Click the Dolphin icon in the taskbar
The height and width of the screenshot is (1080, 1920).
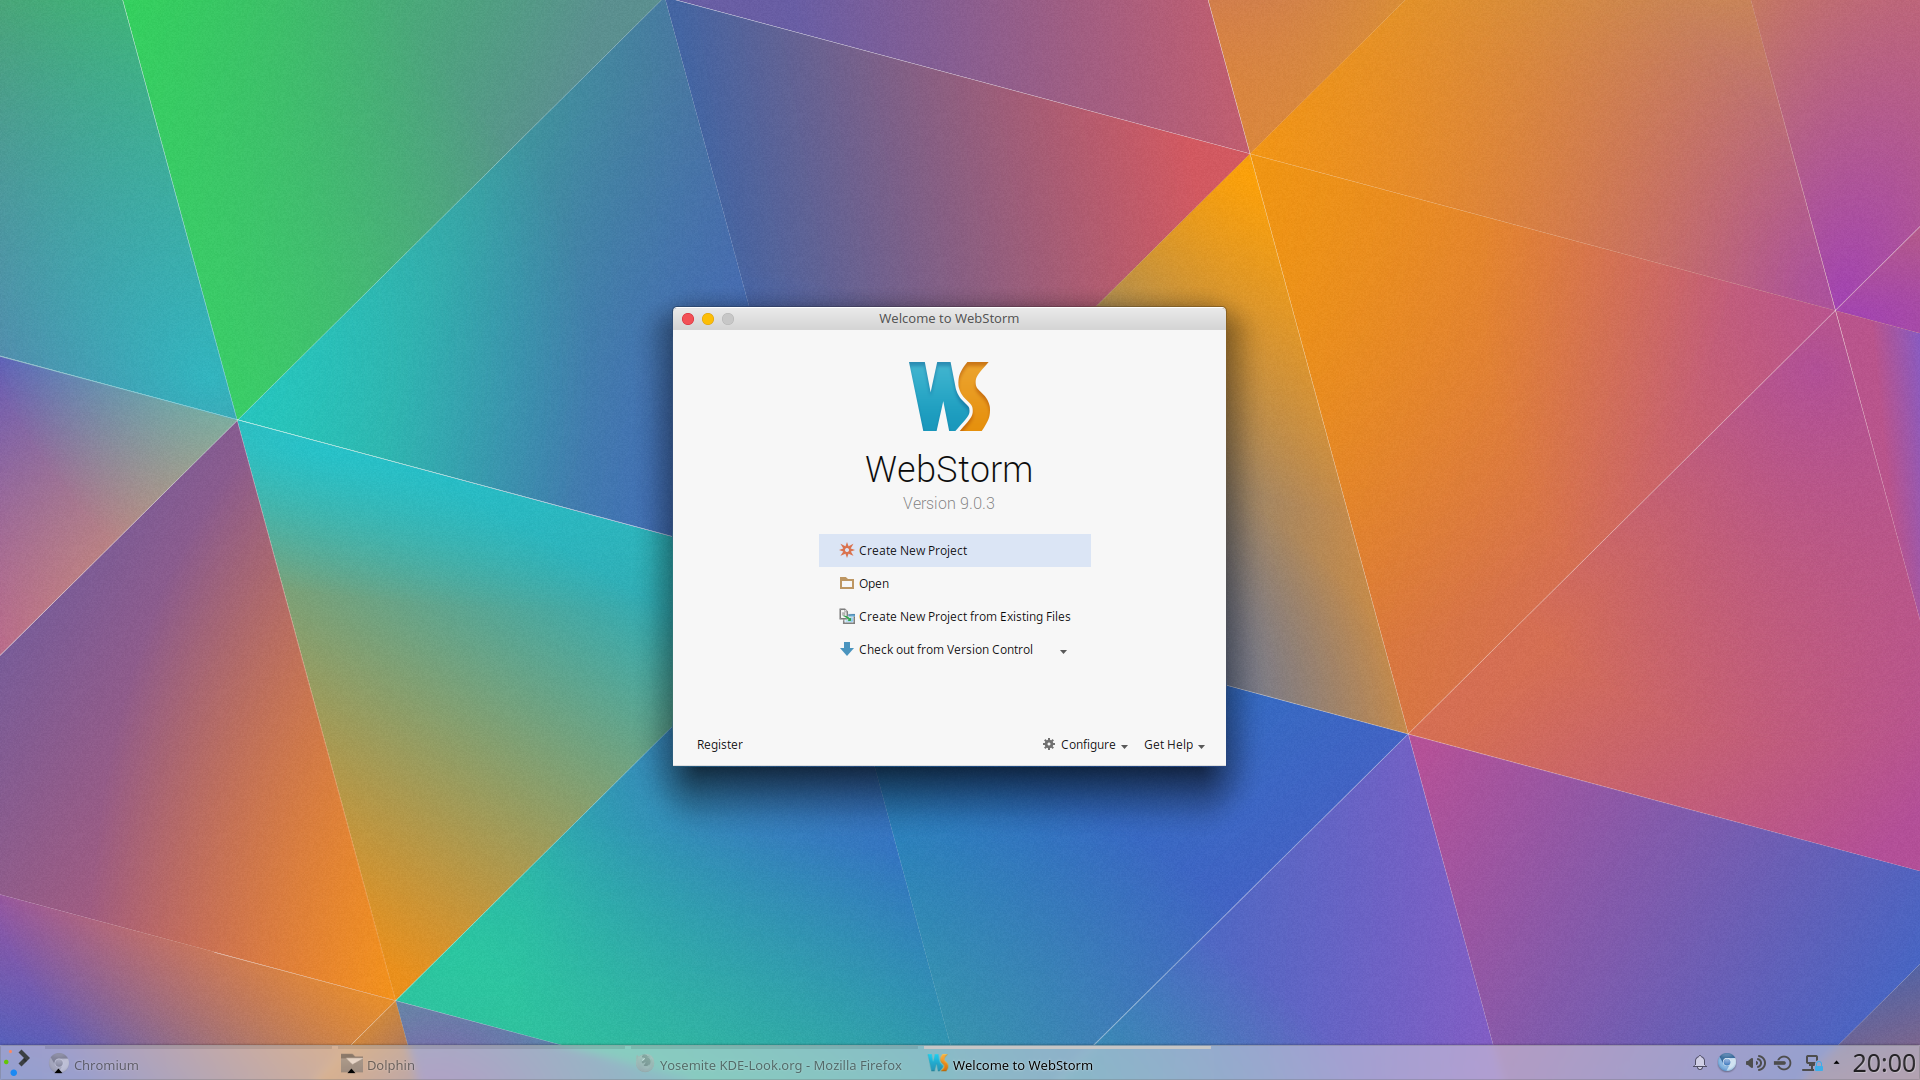tap(352, 1064)
